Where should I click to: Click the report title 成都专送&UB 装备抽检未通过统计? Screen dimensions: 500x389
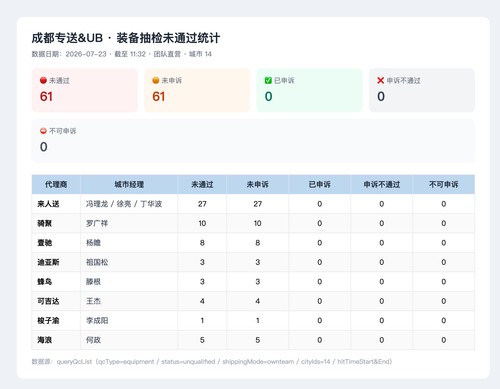coord(126,38)
